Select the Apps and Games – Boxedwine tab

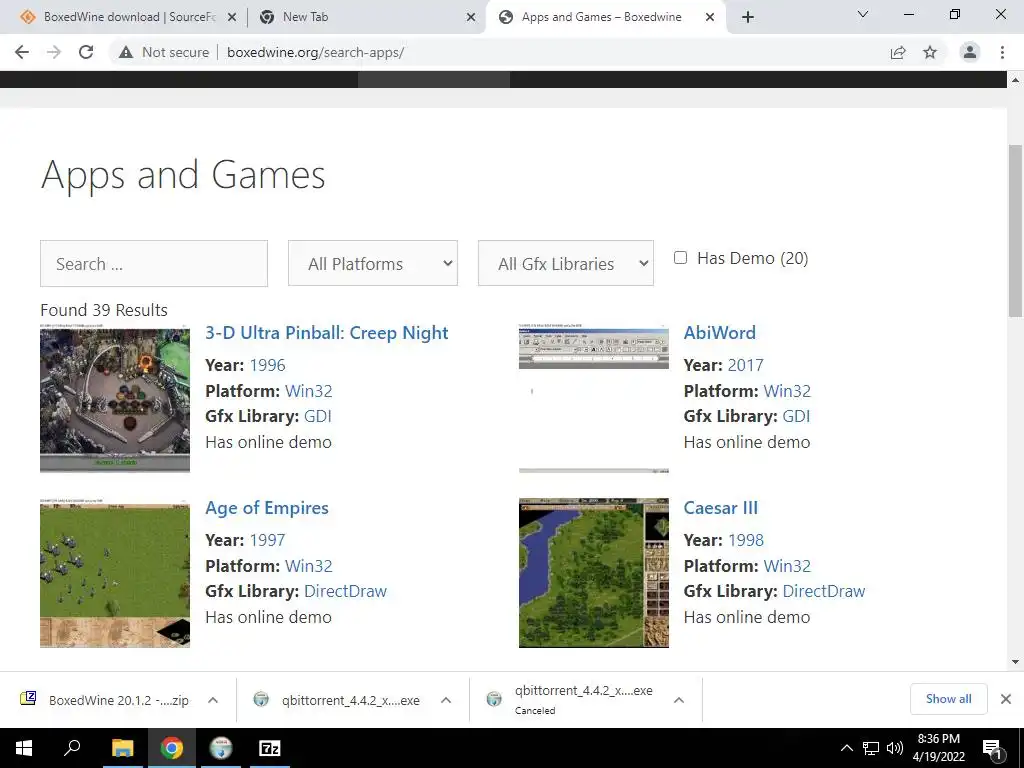coord(601,18)
